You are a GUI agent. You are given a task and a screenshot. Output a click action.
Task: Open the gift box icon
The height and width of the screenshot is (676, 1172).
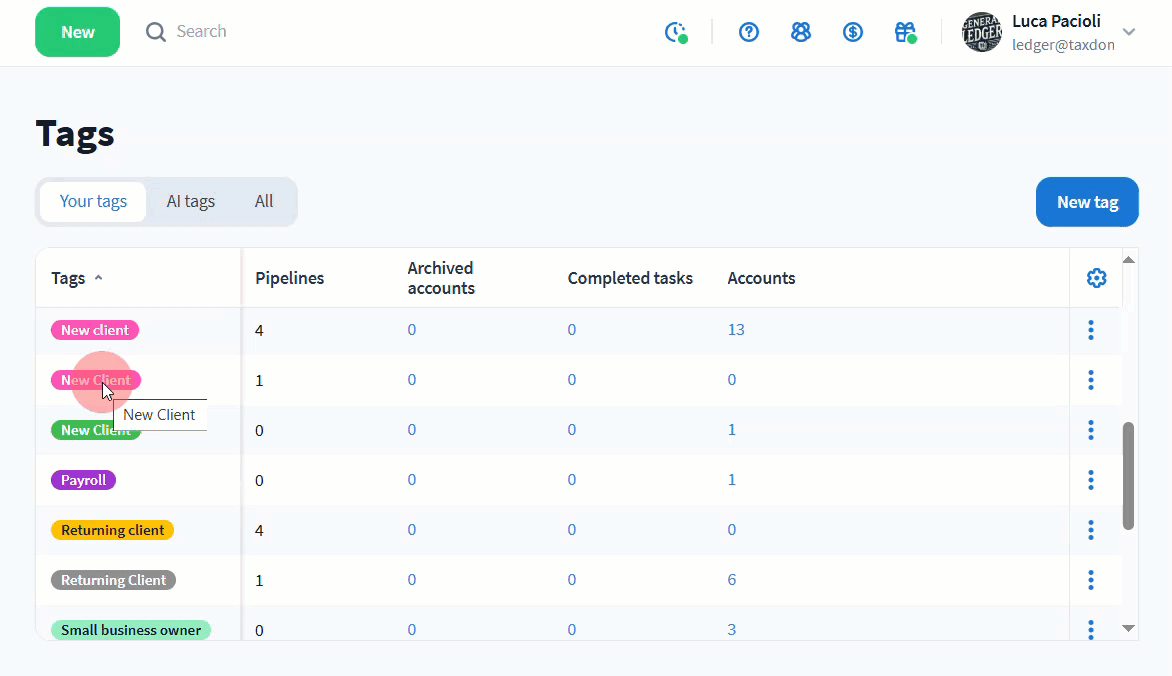click(x=905, y=32)
